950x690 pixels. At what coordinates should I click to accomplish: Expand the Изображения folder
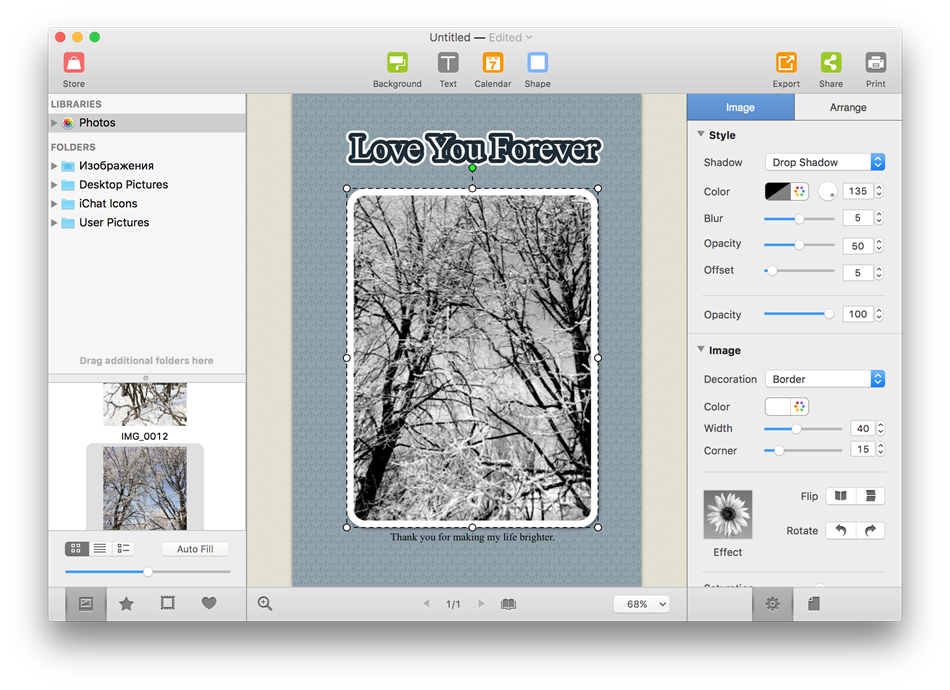54,166
